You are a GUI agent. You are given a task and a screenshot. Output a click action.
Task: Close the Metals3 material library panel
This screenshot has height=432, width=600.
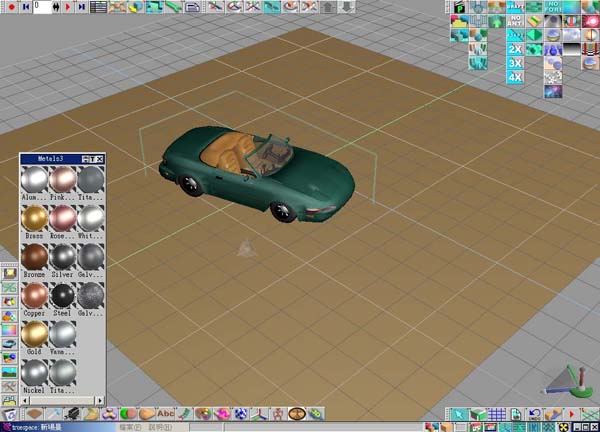click(x=99, y=158)
